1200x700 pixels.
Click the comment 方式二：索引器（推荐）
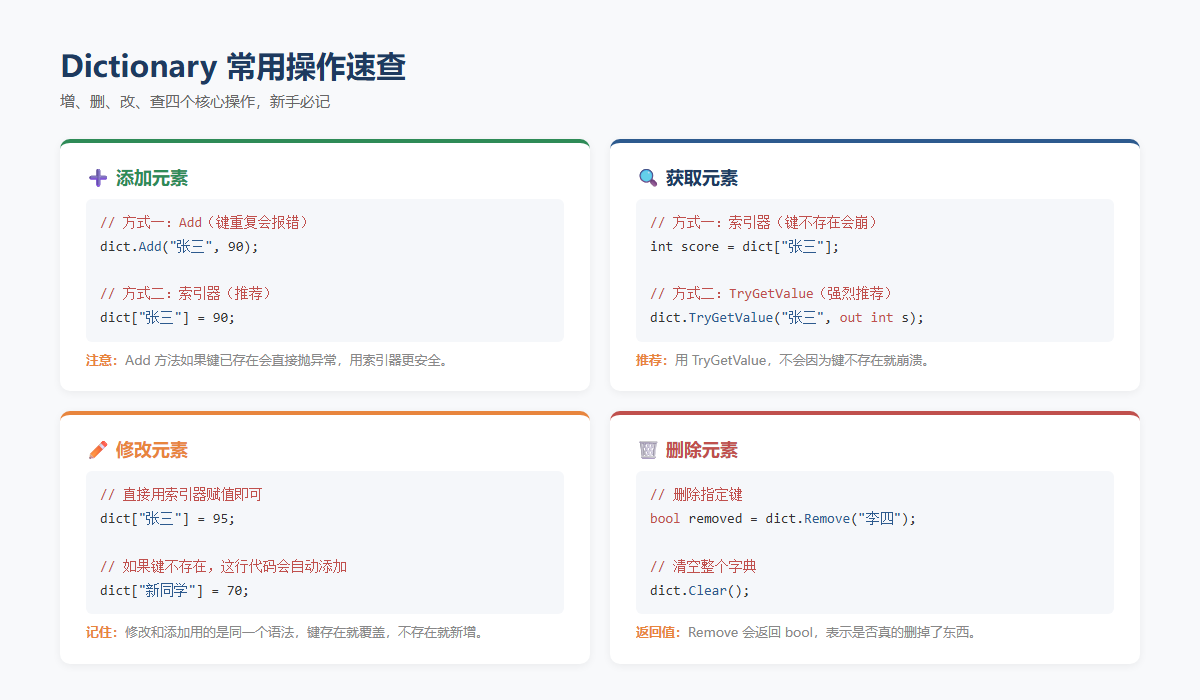186,294
